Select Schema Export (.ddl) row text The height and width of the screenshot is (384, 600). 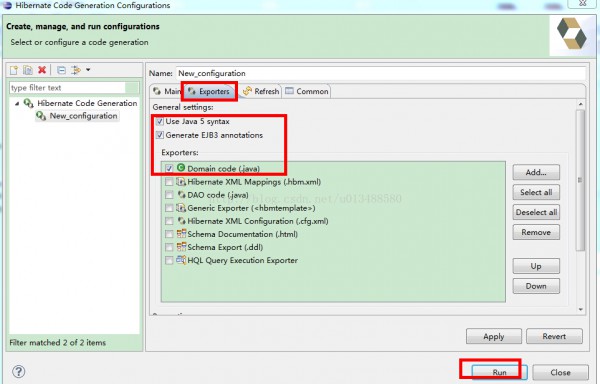(x=225, y=247)
